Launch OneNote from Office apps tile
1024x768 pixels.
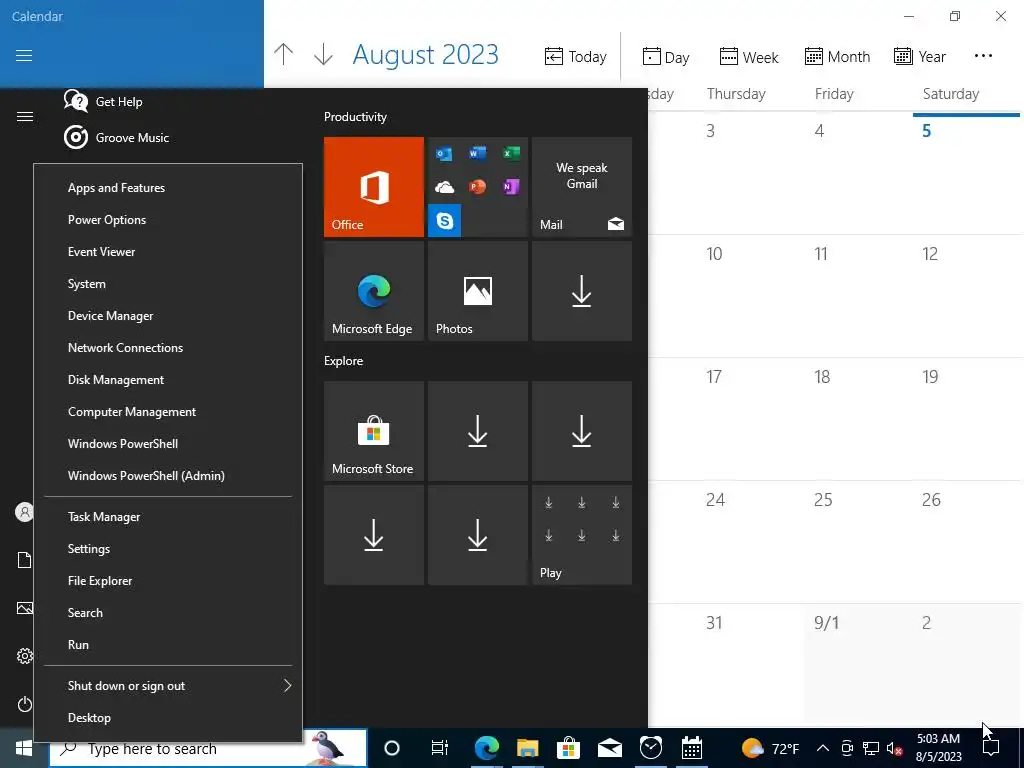coord(511,187)
